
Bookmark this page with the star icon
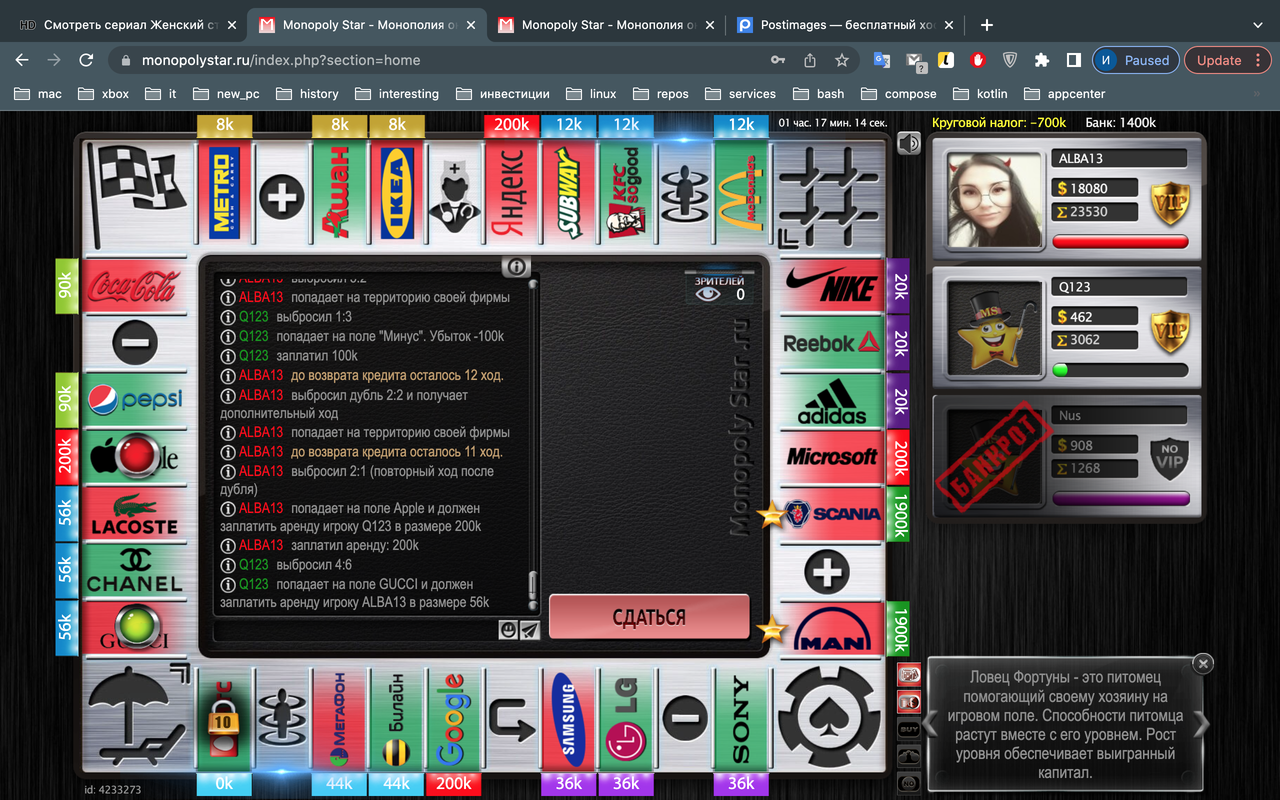pos(842,60)
